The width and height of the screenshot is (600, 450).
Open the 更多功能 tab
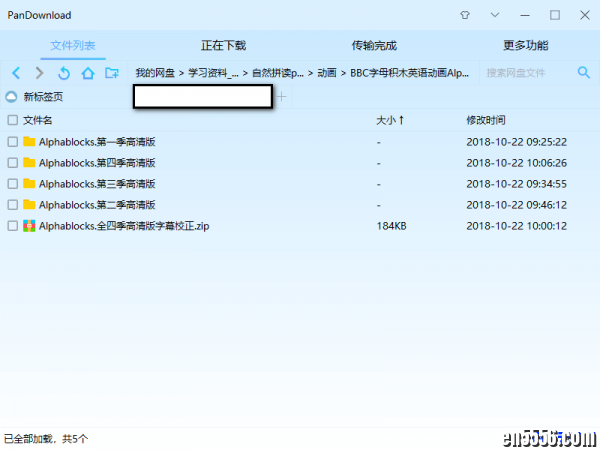tap(525, 46)
